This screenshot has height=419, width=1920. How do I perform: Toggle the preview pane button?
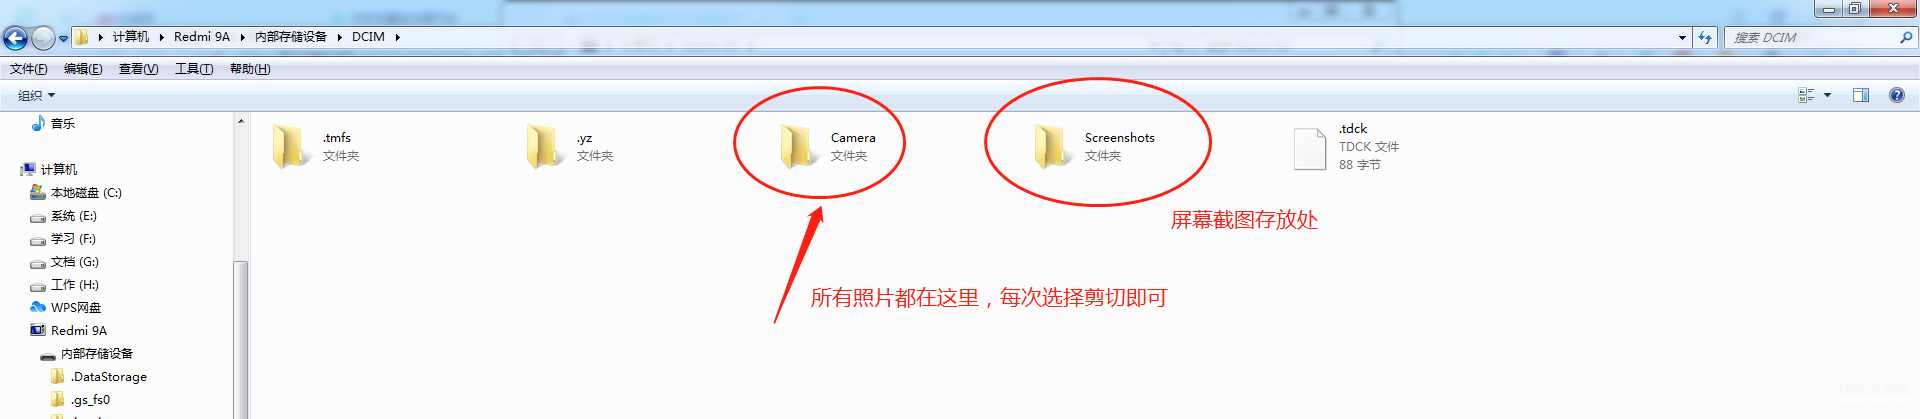point(1861,95)
